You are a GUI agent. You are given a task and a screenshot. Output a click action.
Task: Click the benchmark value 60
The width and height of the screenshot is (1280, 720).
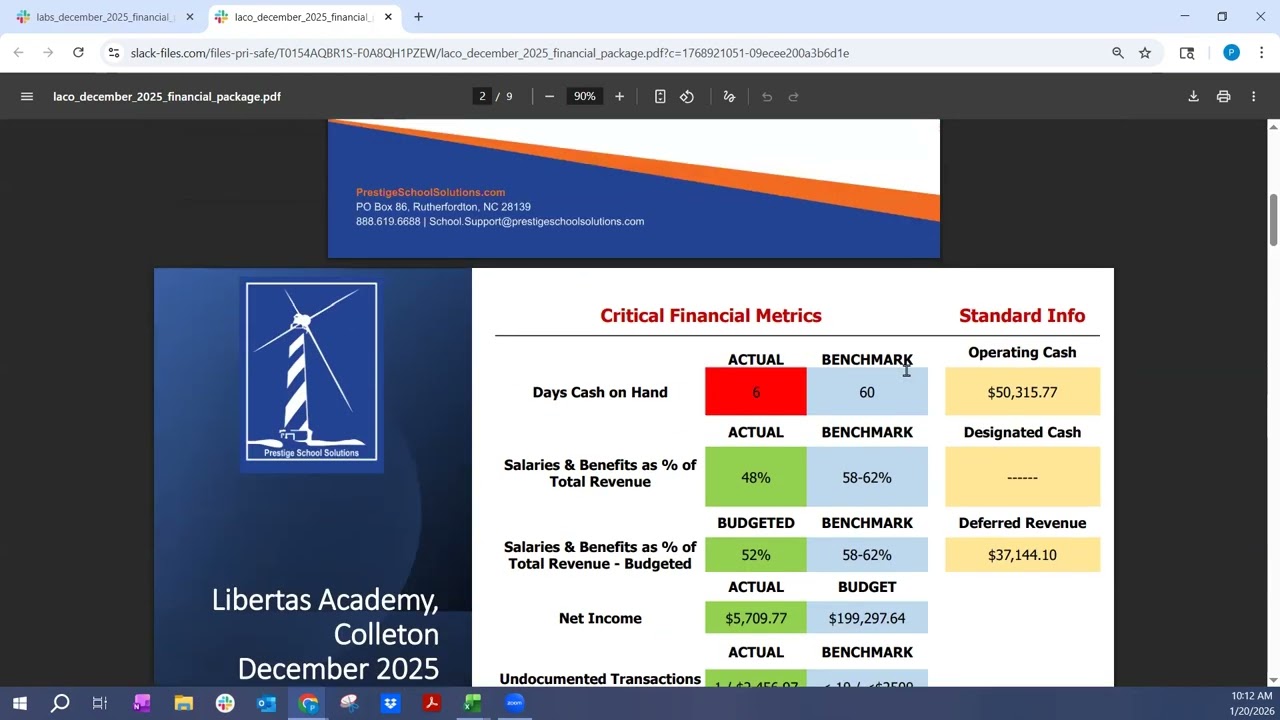[x=867, y=392]
